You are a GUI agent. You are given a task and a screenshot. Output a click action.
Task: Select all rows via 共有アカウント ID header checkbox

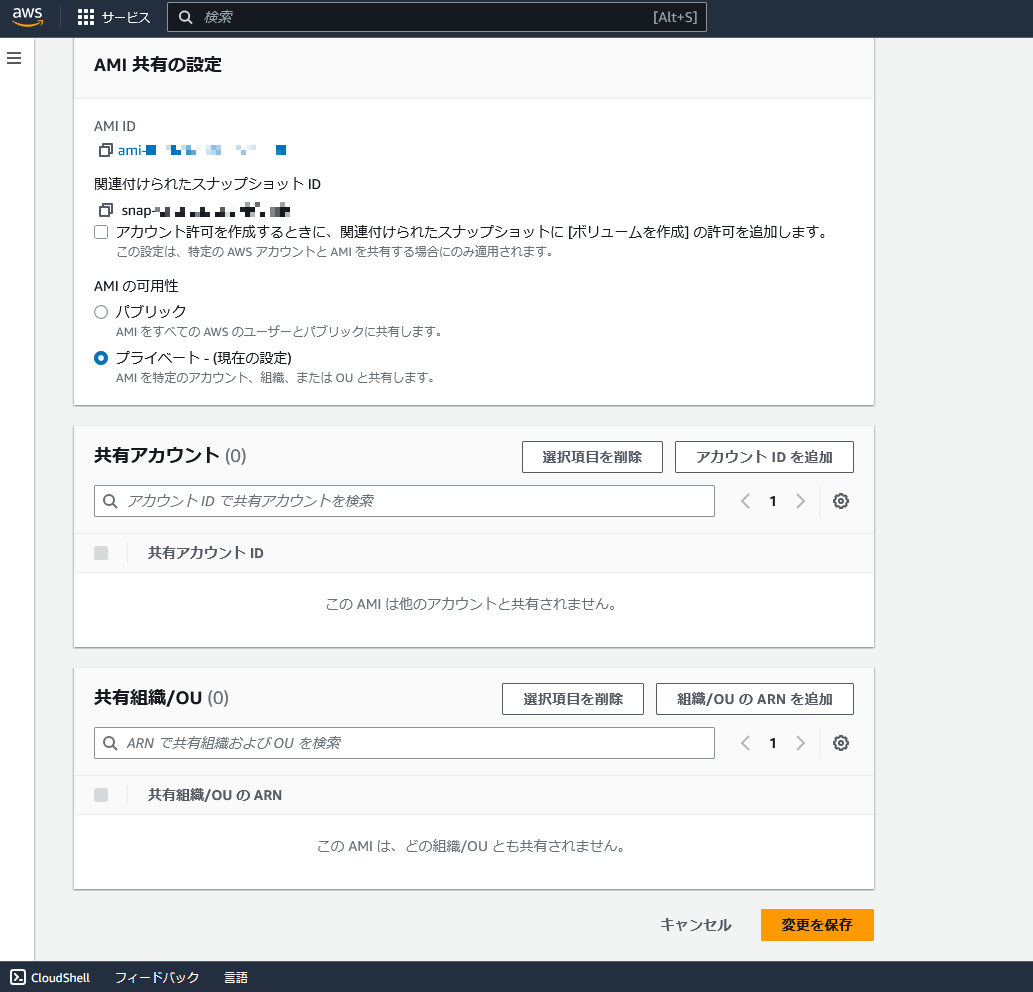point(100,552)
